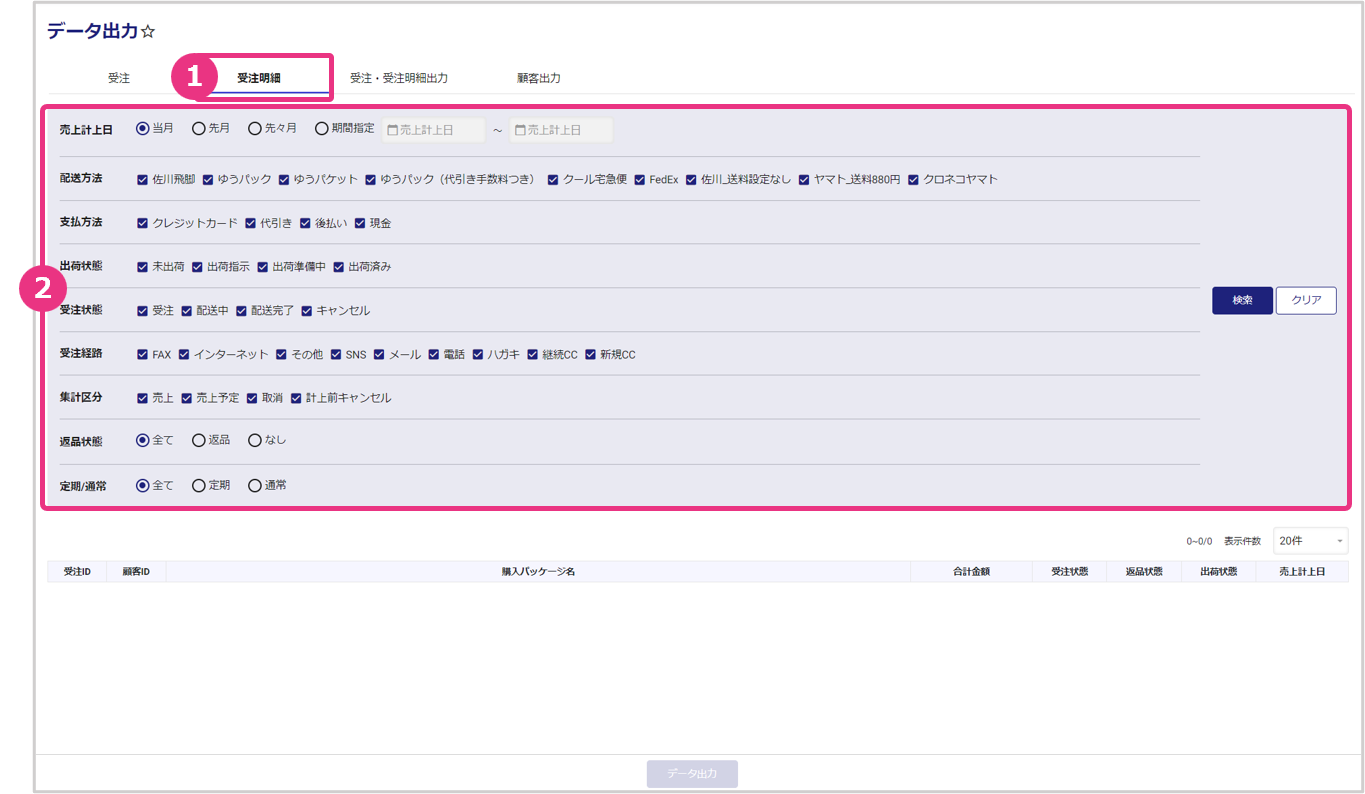
Task: Select the 受注明細 tab
Action: click(x=259, y=78)
